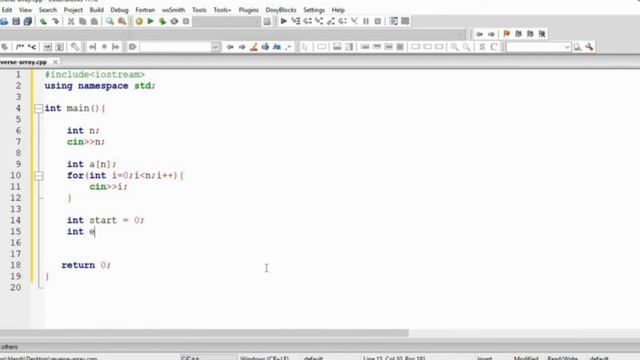This screenshot has width=640, height=360.
Task: Click 'using namespace std;' line
Action: pos(100,86)
